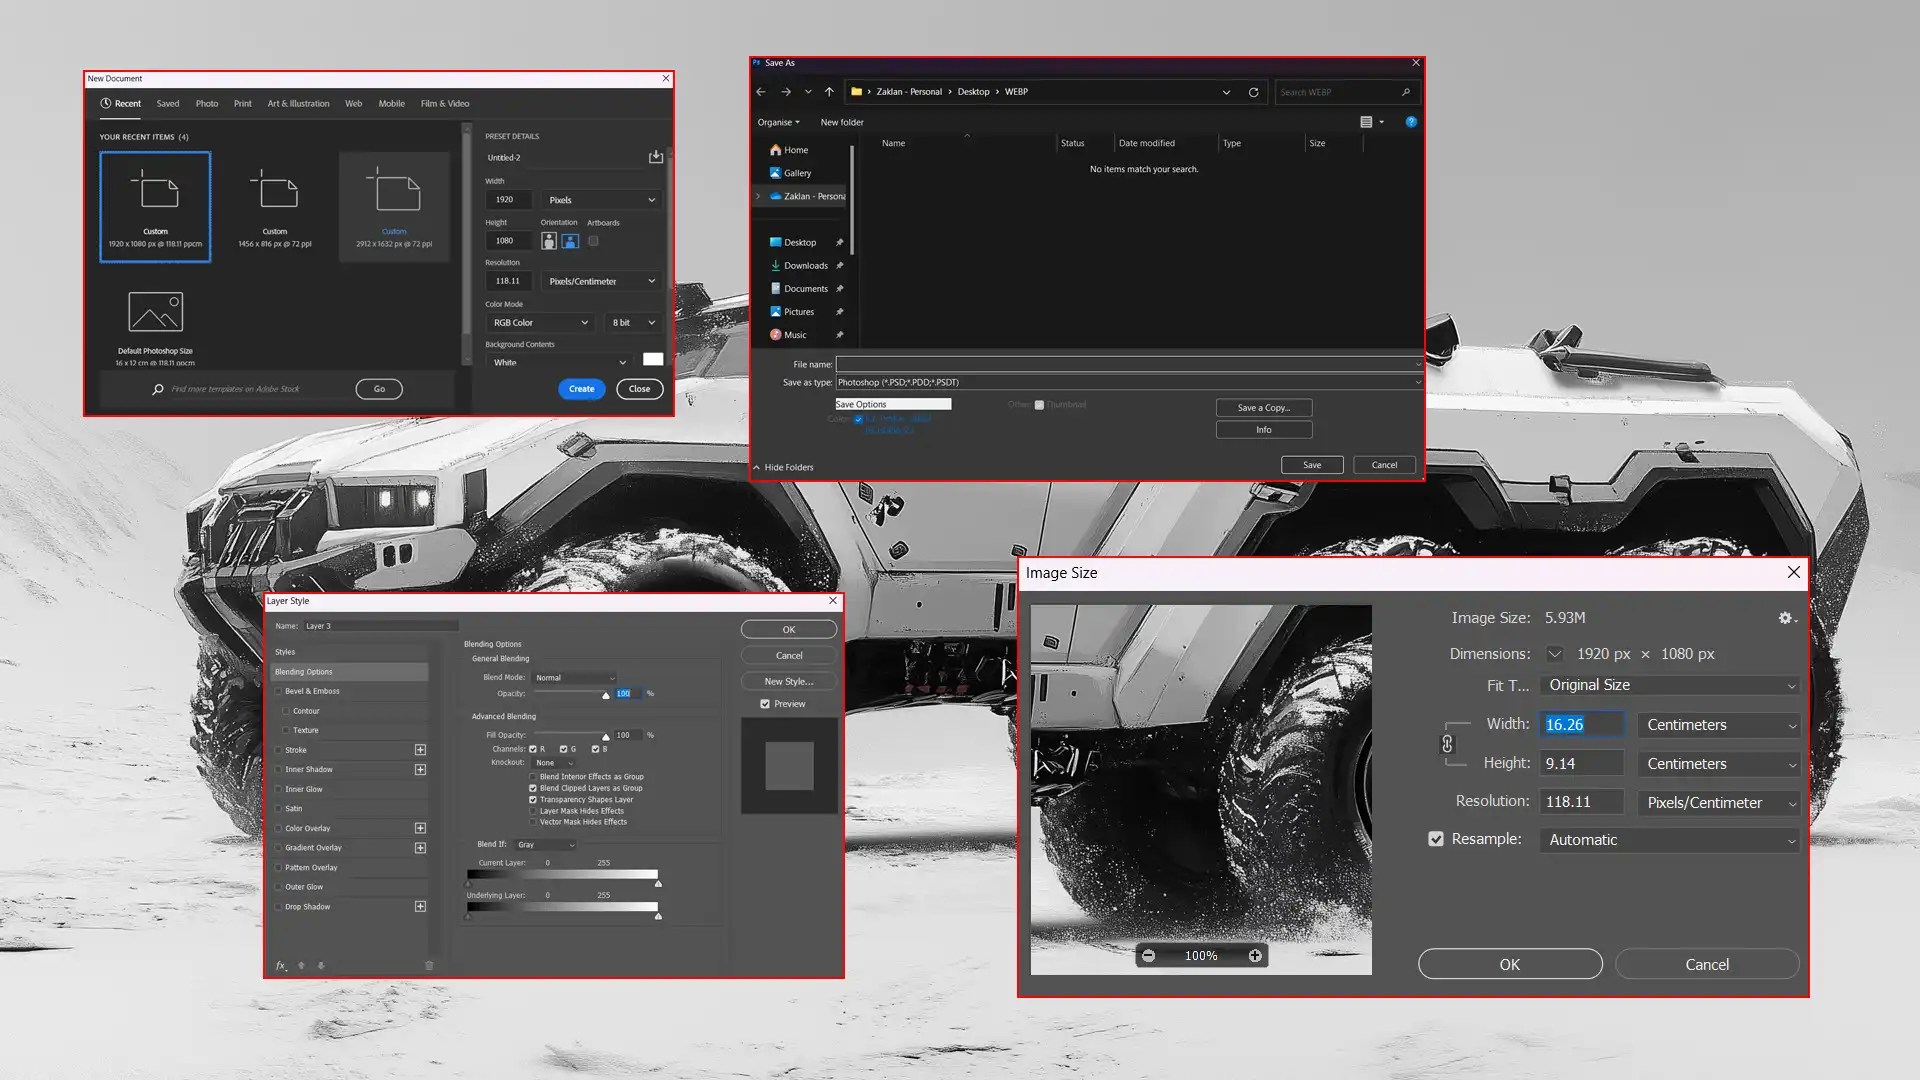Switch to the Film & Video tab

coord(445,103)
